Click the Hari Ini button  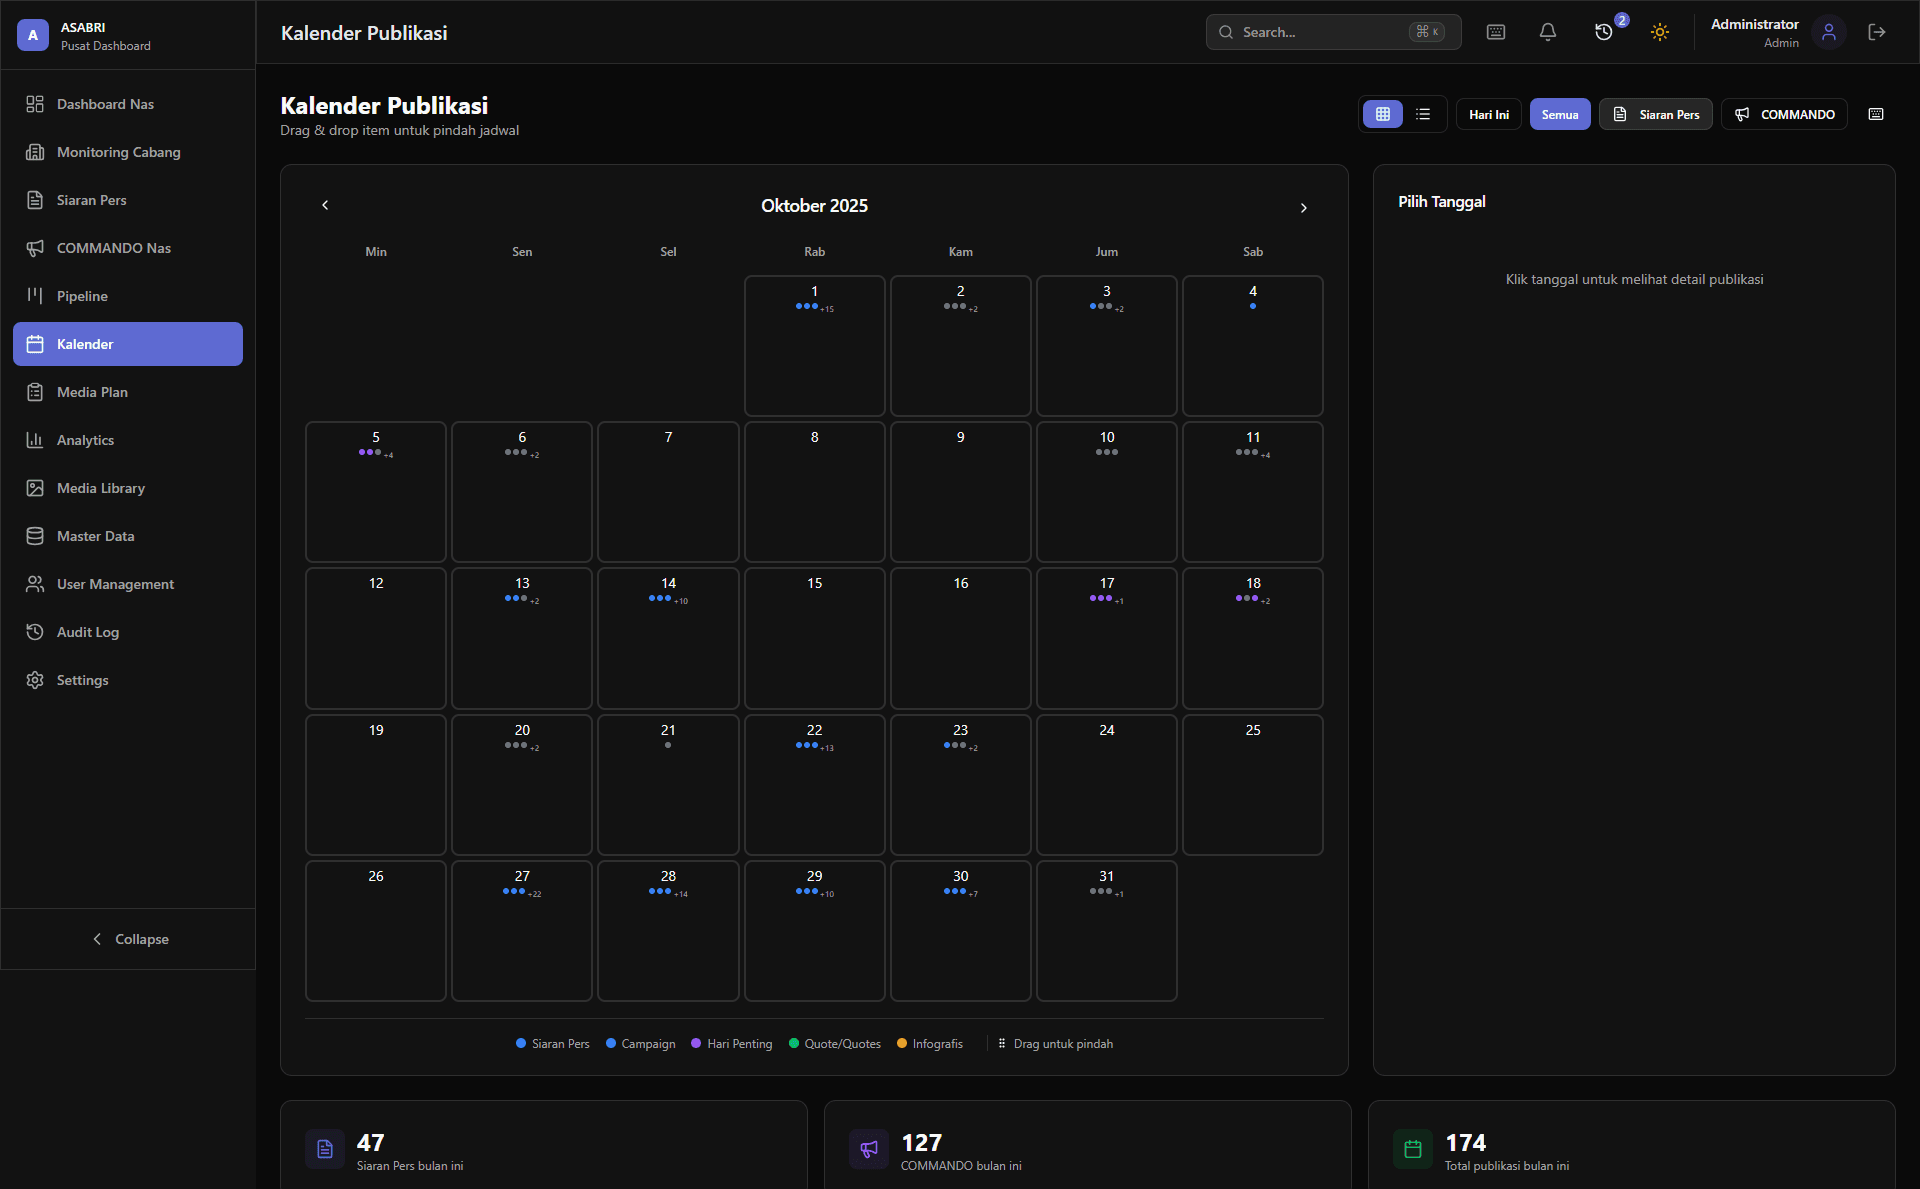click(x=1489, y=114)
